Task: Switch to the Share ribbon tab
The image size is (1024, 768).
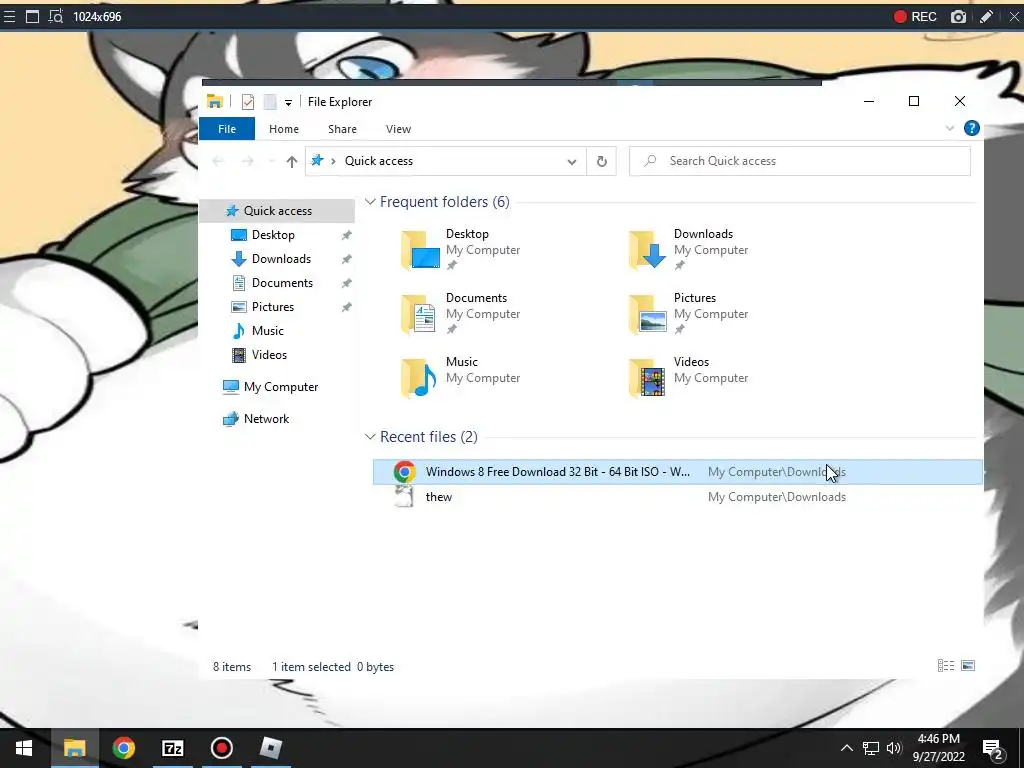Action: click(342, 129)
